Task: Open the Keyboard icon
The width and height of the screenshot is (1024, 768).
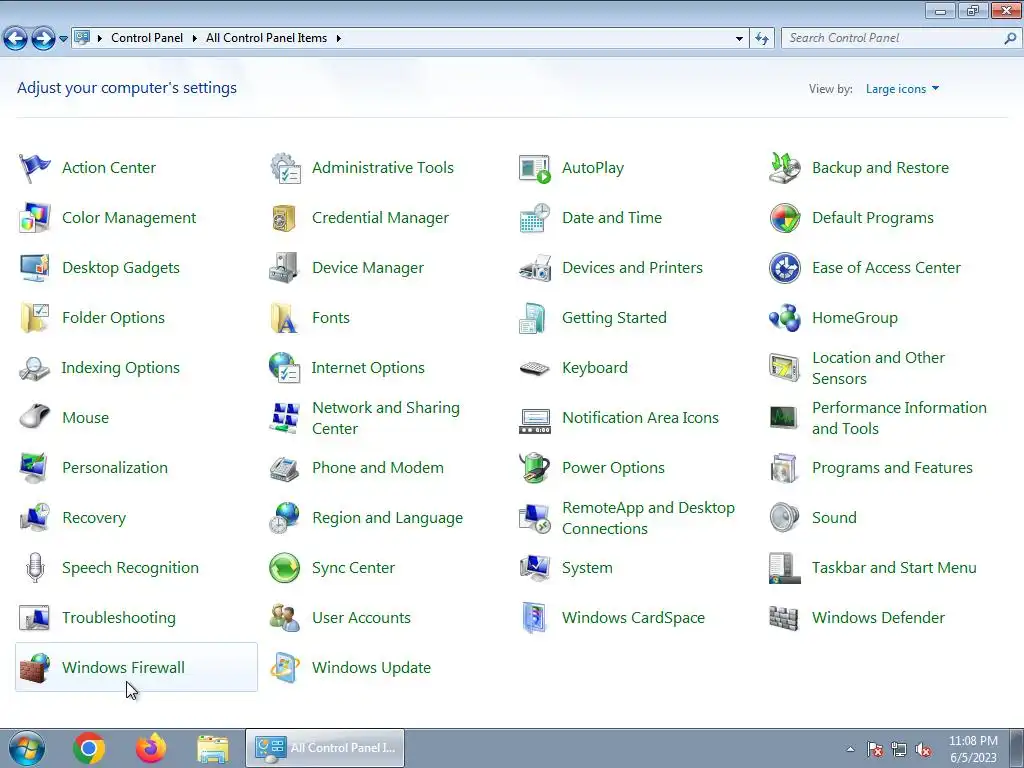Action: 534,368
